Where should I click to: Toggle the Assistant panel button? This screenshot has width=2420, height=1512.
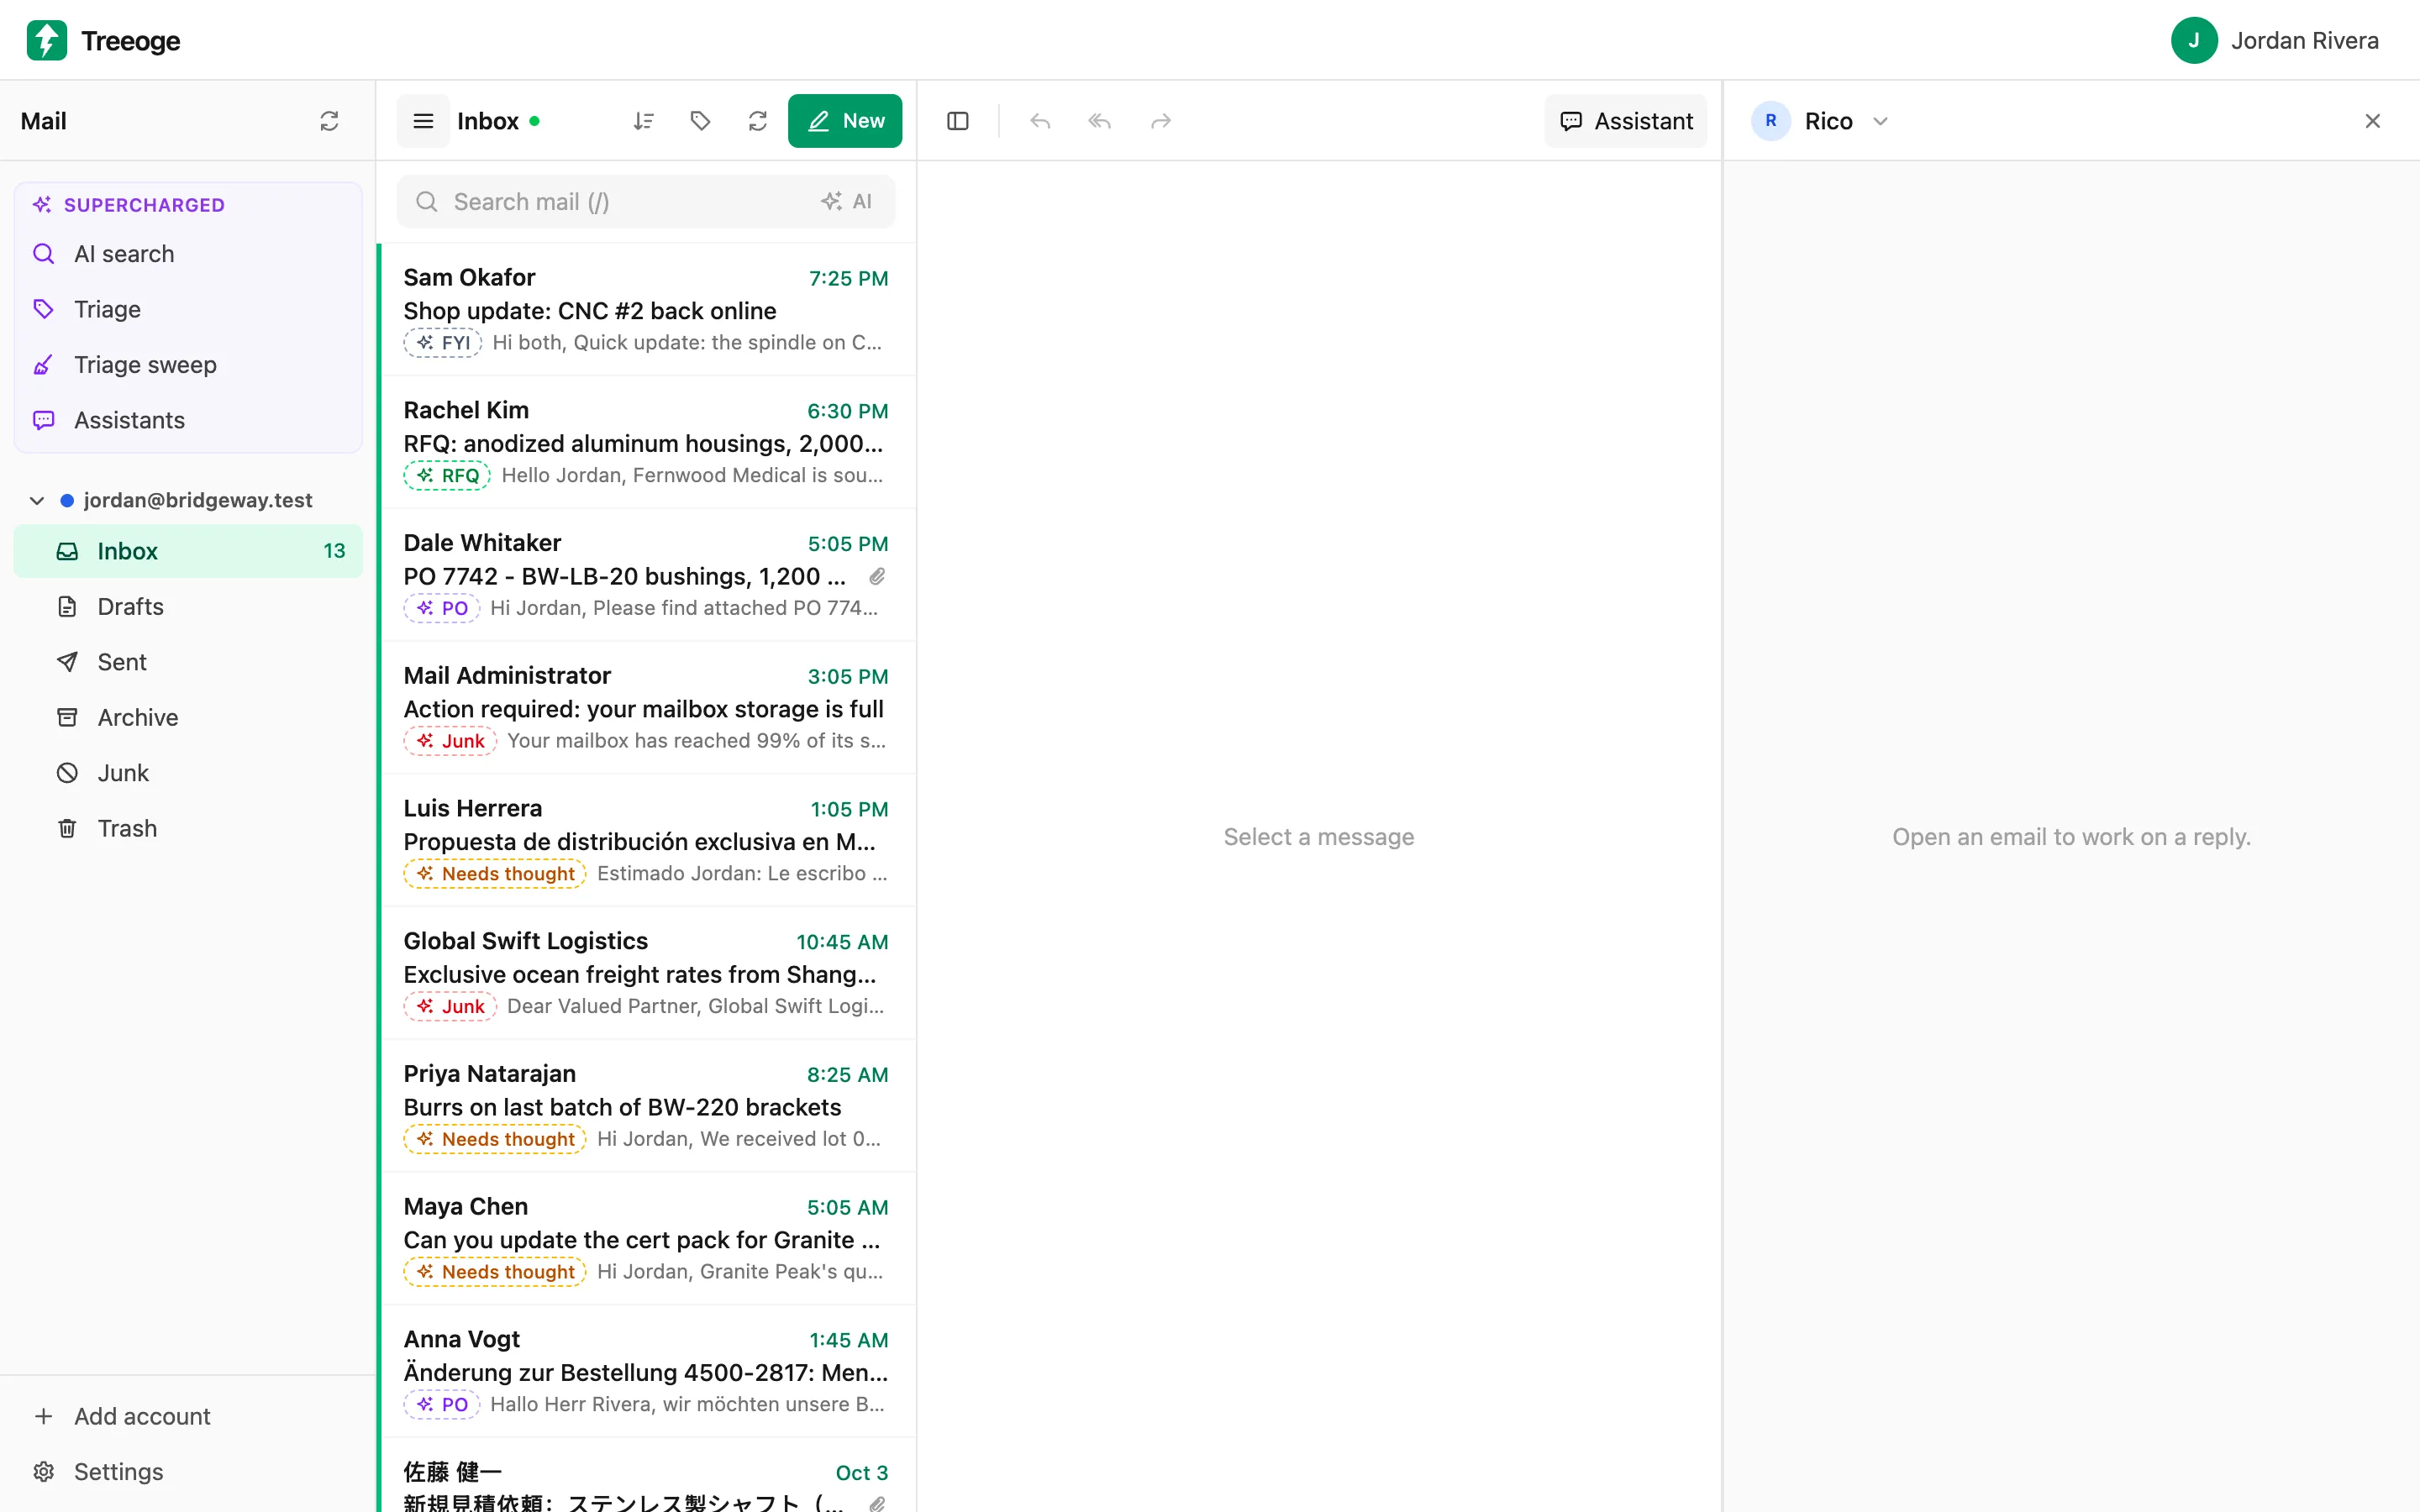coord(1625,121)
